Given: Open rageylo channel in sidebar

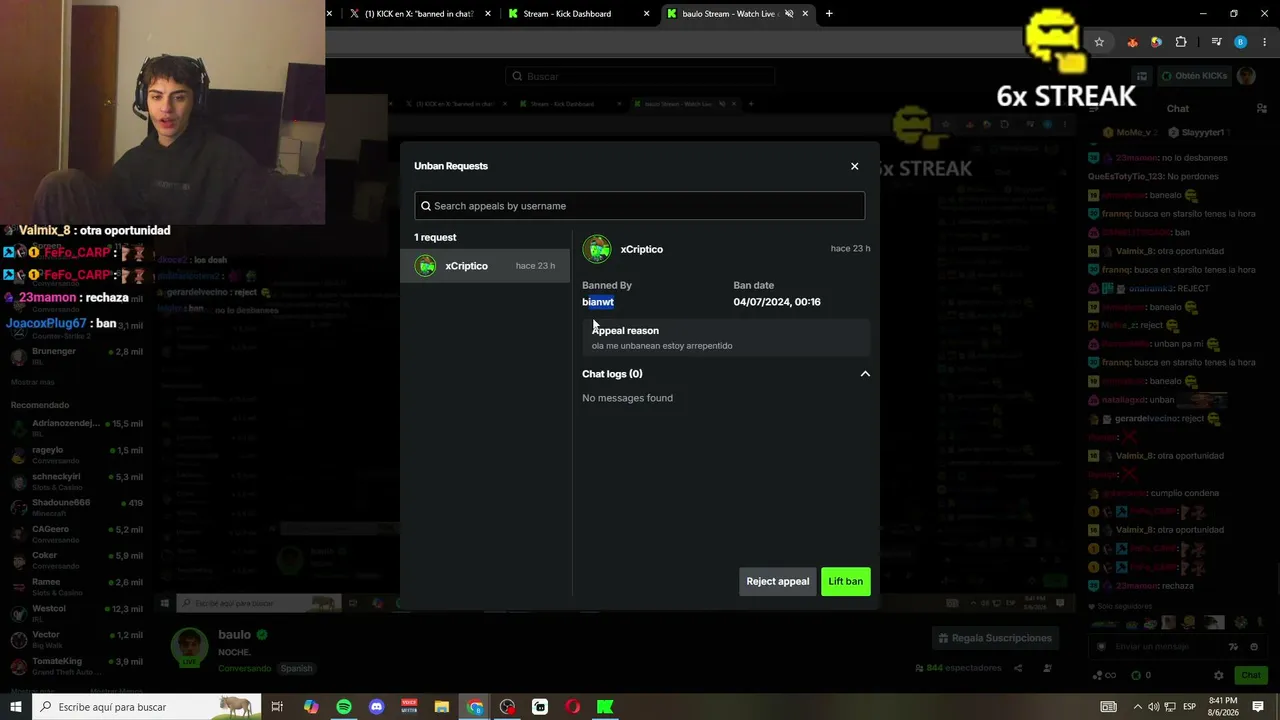Looking at the screenshot, I should pos(77,454).
